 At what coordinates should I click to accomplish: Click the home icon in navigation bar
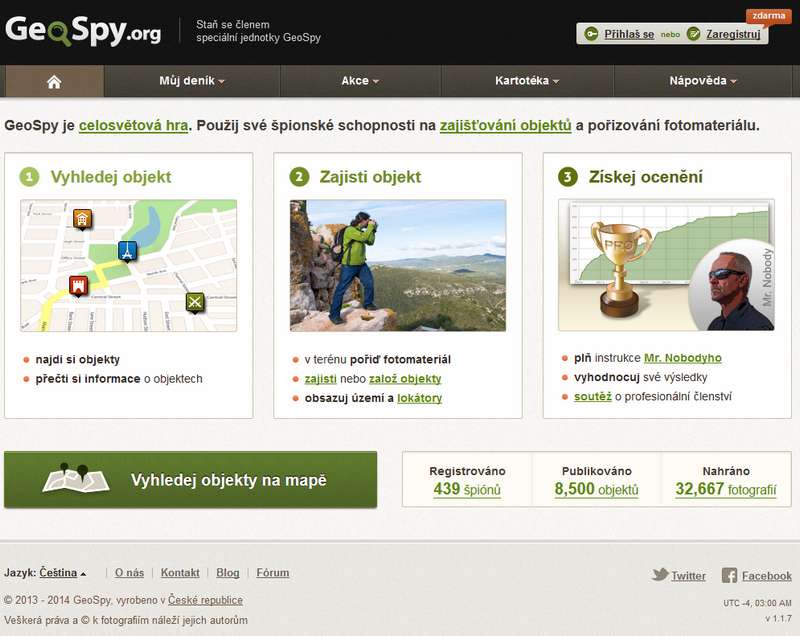[x=54, y=82]
